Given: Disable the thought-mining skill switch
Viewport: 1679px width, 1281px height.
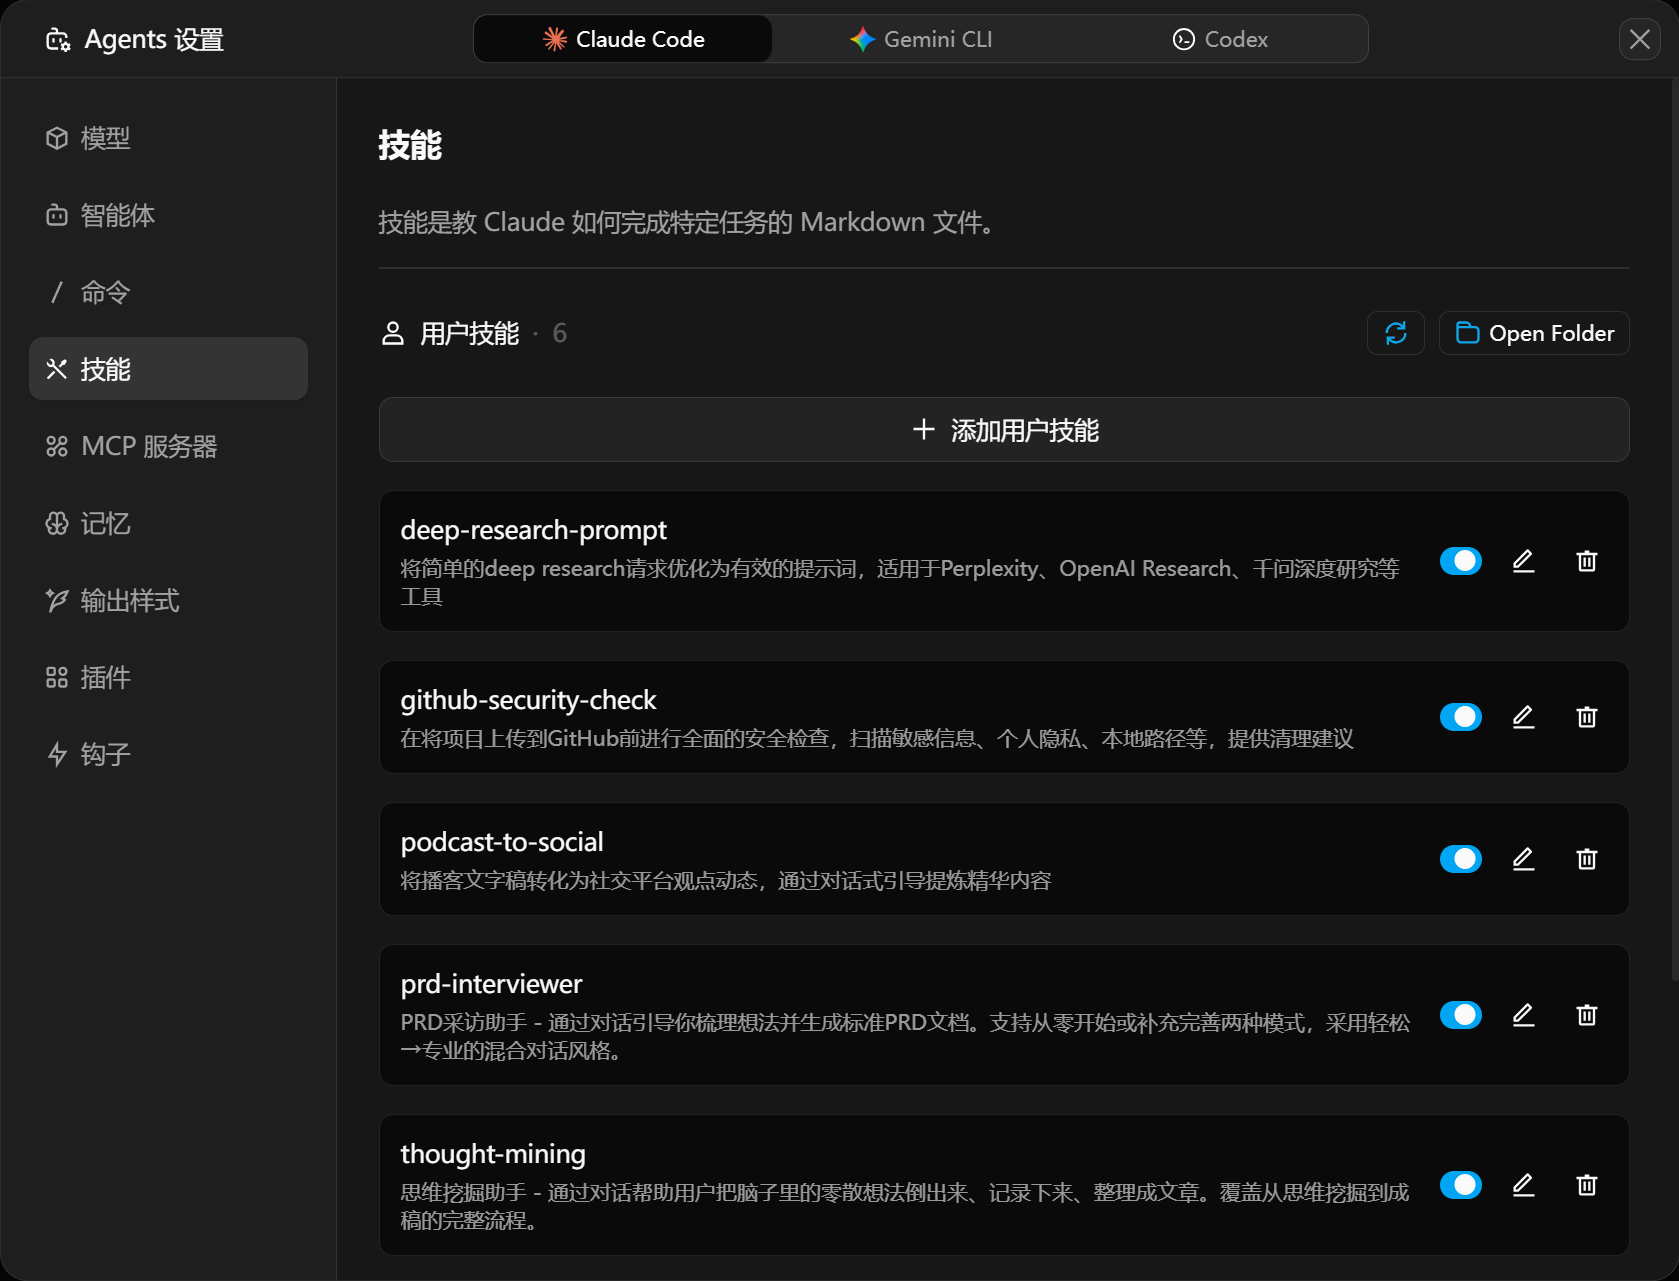Looking at the screenshot, I should coord(1460,1185).
